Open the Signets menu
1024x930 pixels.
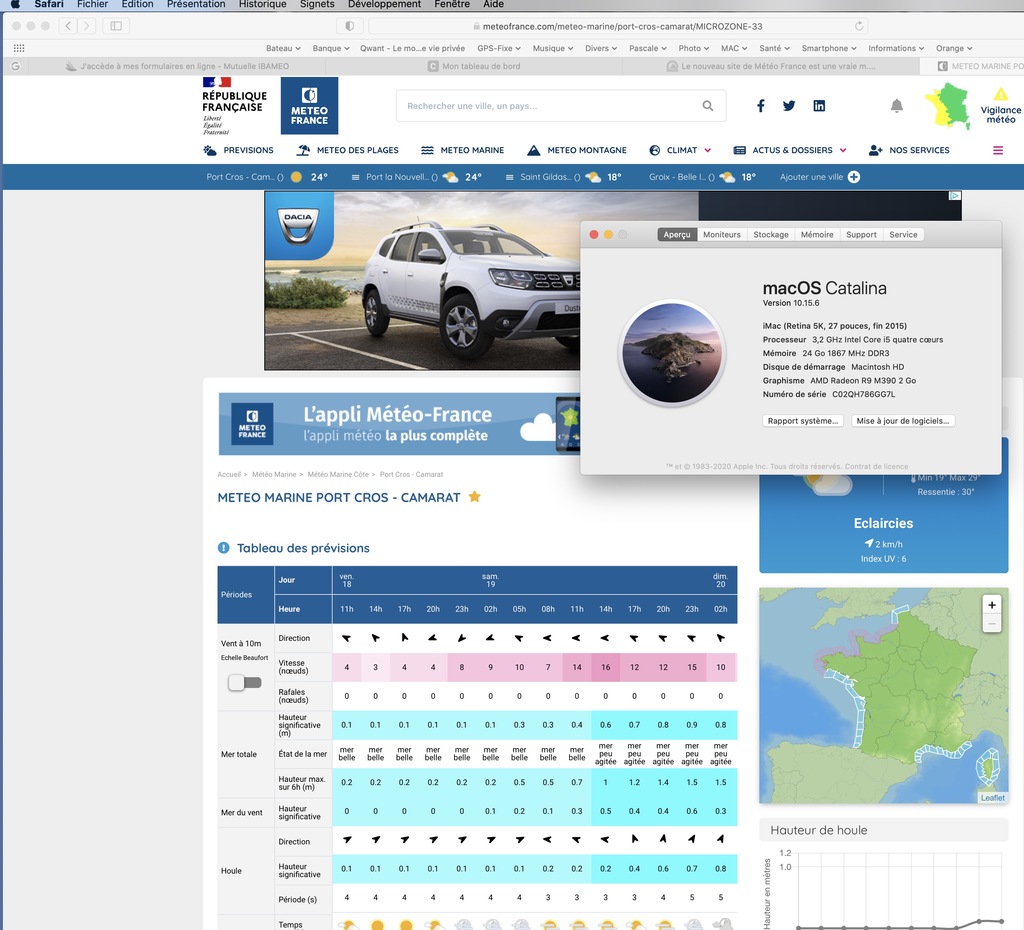point(317,4)
